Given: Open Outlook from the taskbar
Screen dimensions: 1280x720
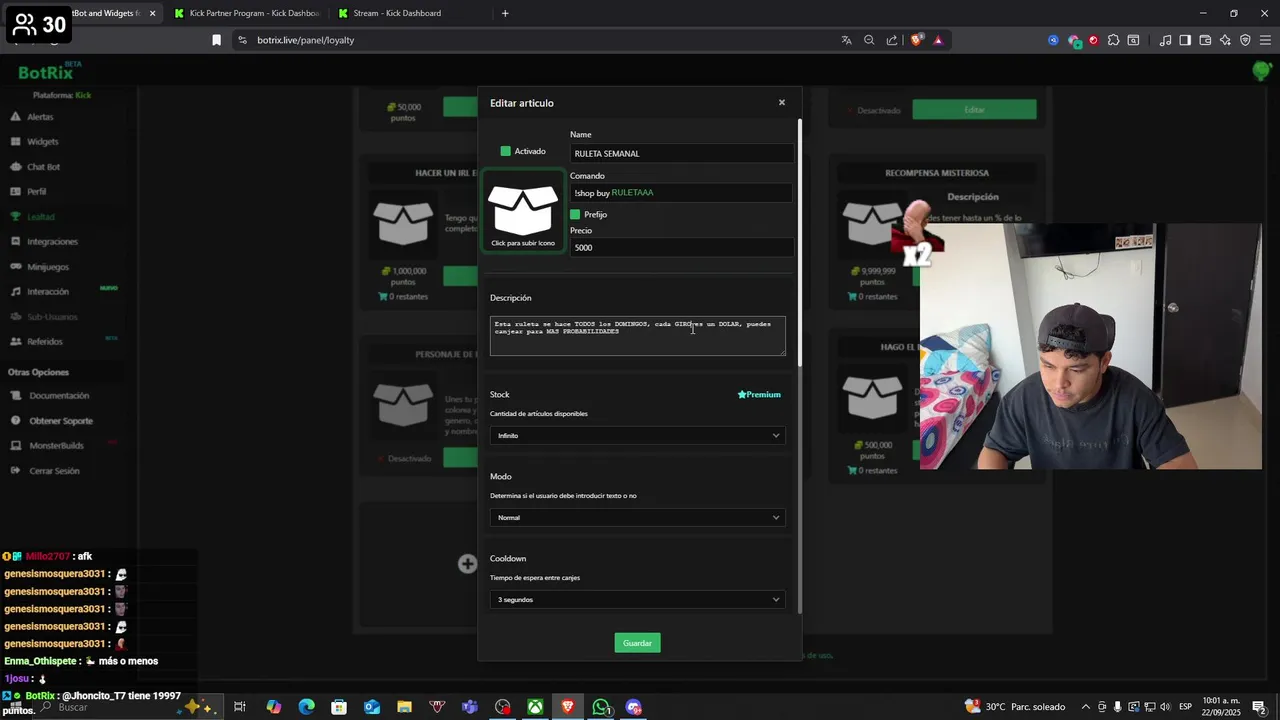Looking at the screenshot, I should tap(372, 707).
